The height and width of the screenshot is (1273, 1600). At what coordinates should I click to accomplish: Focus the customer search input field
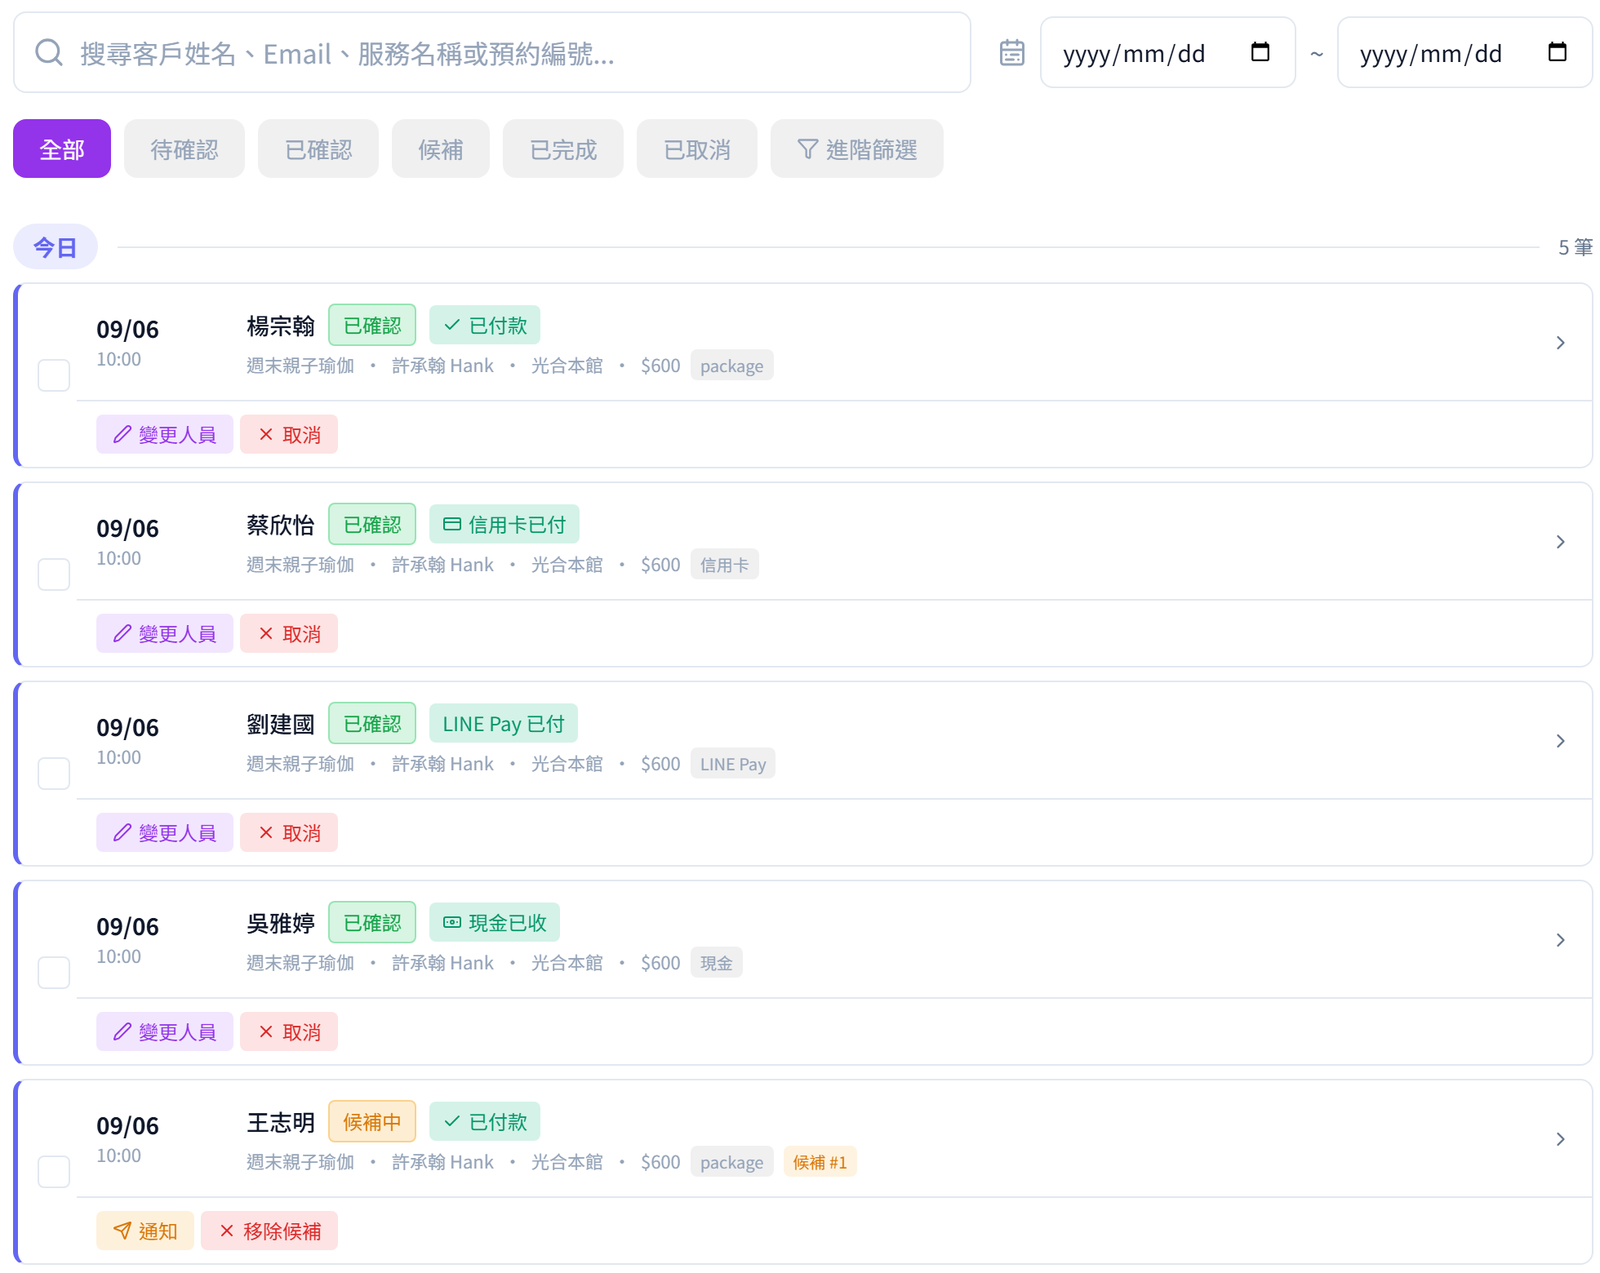pyautogui.click(x=492, y=52)
